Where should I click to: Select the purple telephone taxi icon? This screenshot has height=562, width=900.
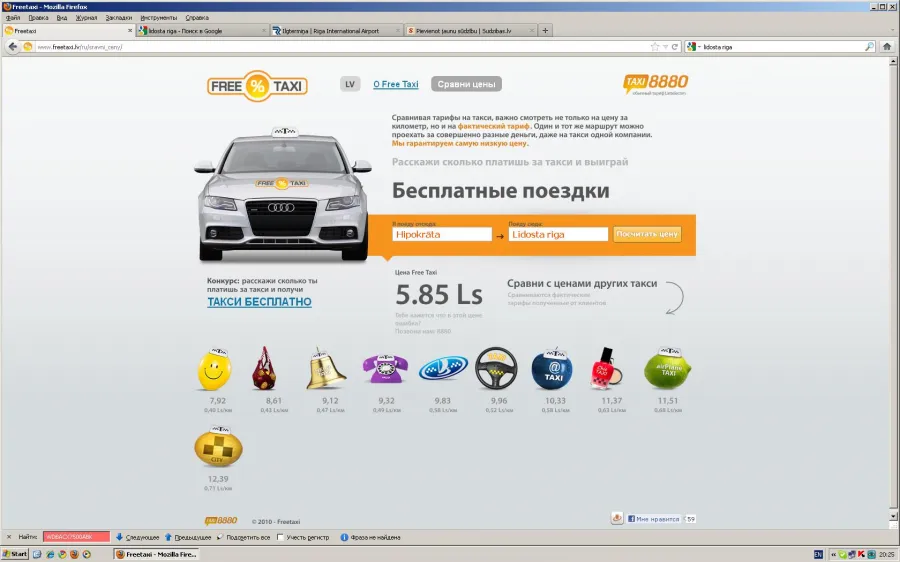point(385,369)
